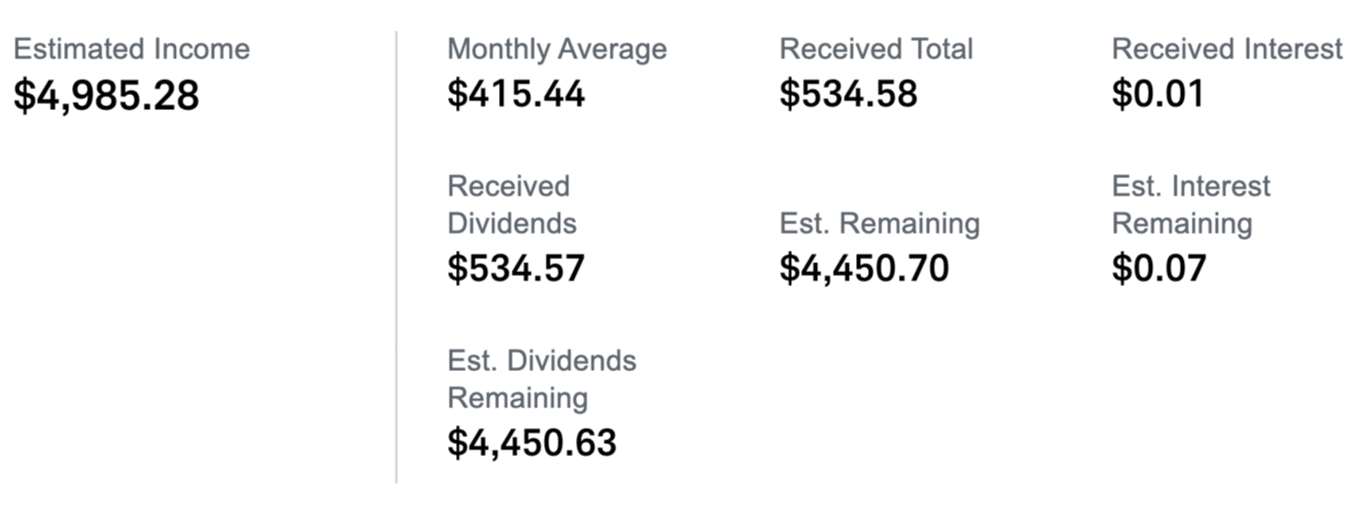
Task: Select the $0.07 interest remaining value
Action: coord(1159,268)
